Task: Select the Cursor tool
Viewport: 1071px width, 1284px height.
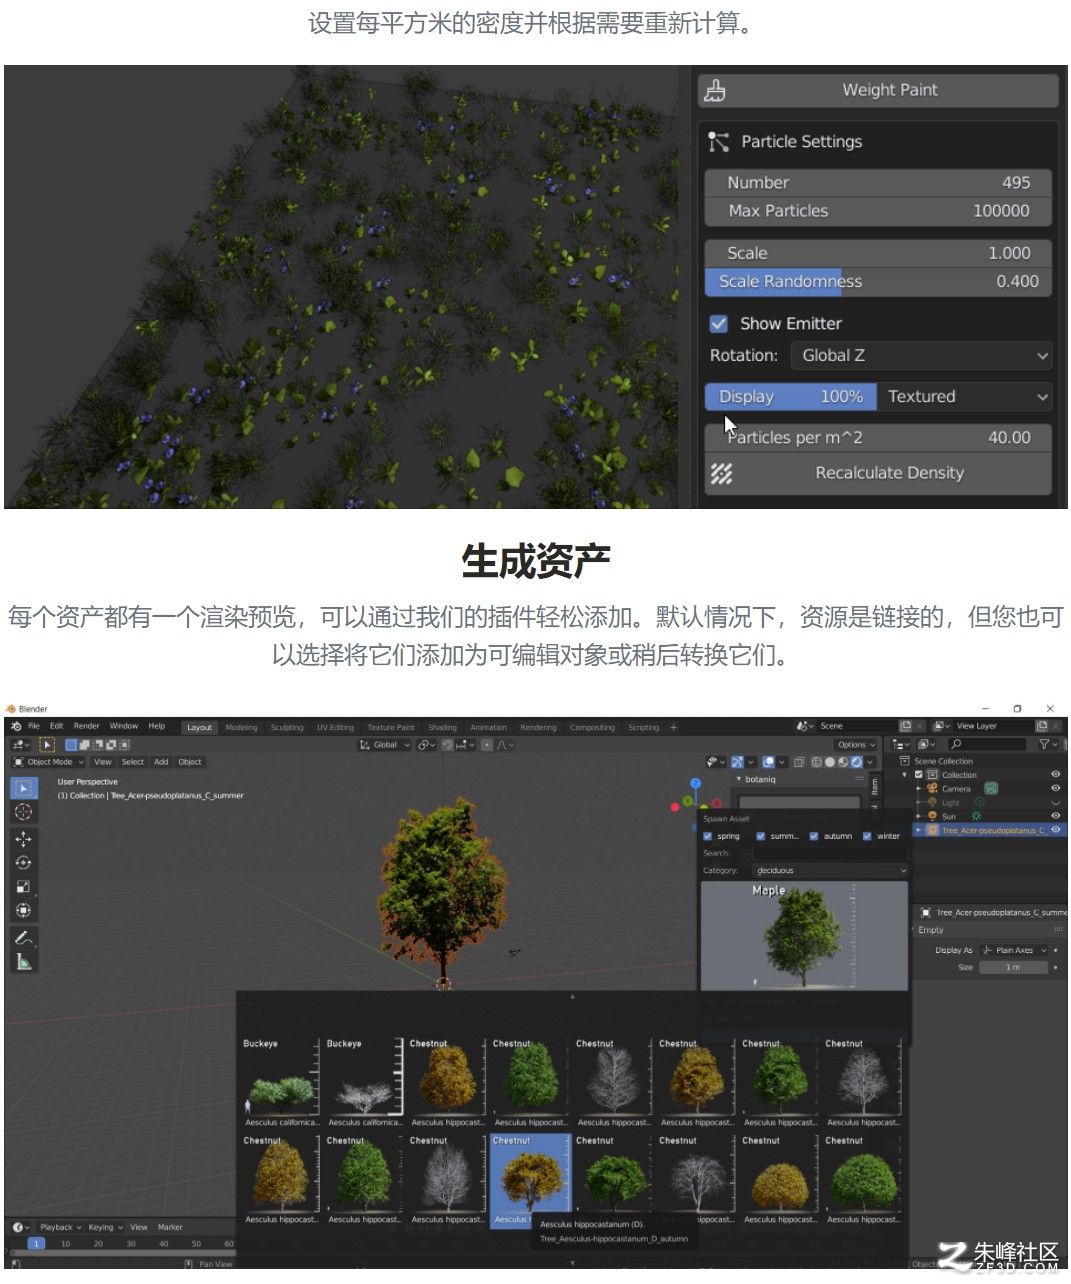Action: 24,812
